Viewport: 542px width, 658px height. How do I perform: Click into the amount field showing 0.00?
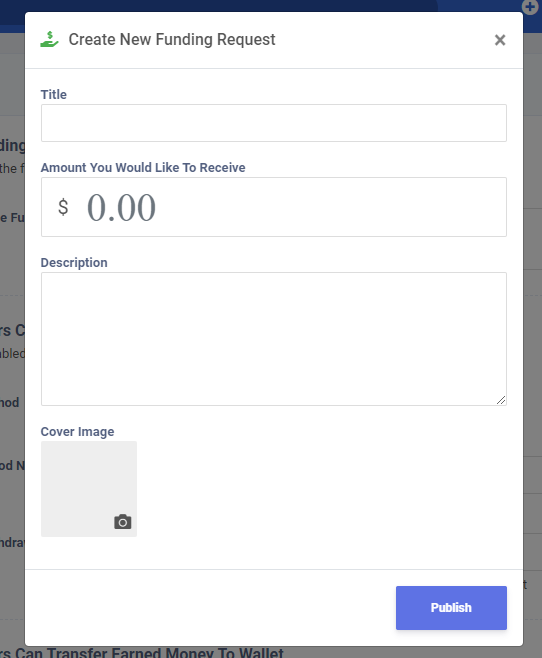click(x=274, y=207)
